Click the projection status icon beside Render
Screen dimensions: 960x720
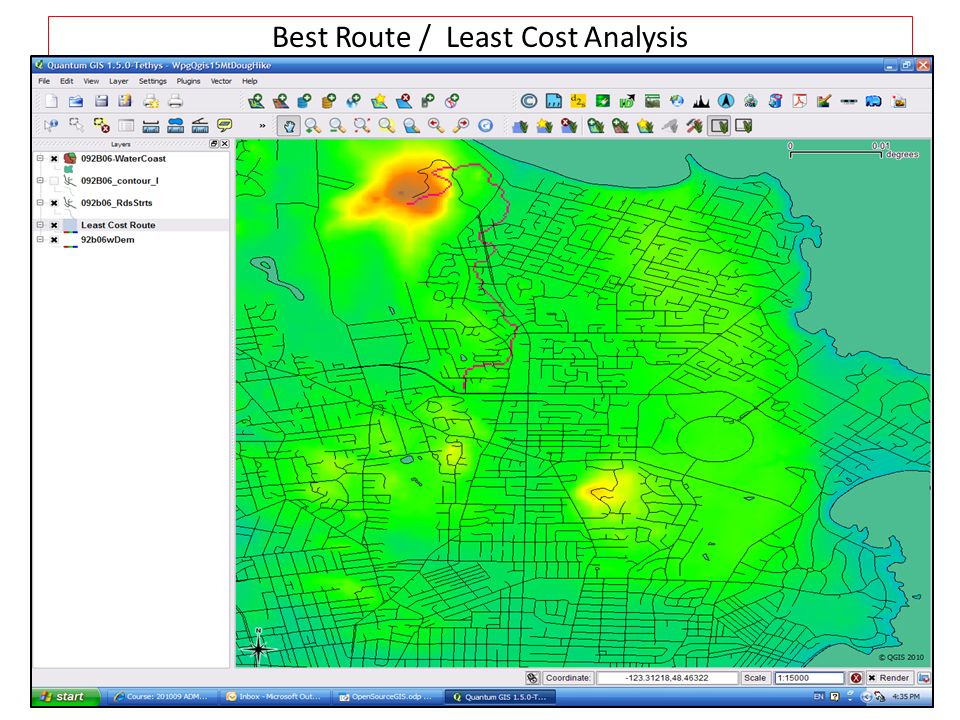coord(923,678)
